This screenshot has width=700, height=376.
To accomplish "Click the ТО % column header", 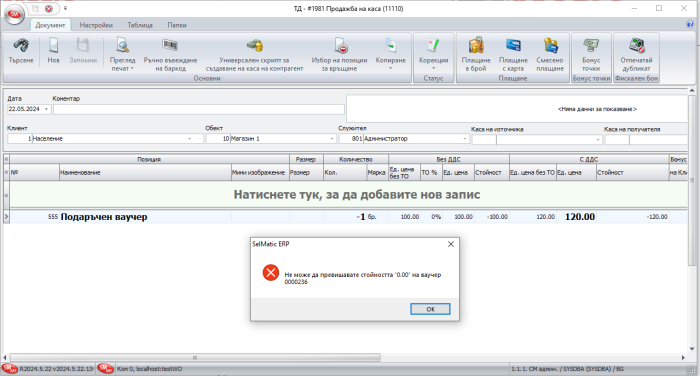I will click(431, 172).
